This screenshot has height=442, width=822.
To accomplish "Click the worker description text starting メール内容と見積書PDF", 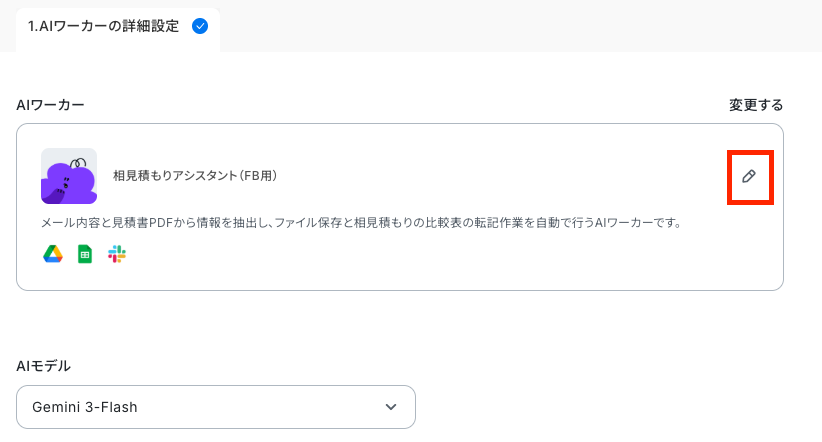I will pos(362,223).
